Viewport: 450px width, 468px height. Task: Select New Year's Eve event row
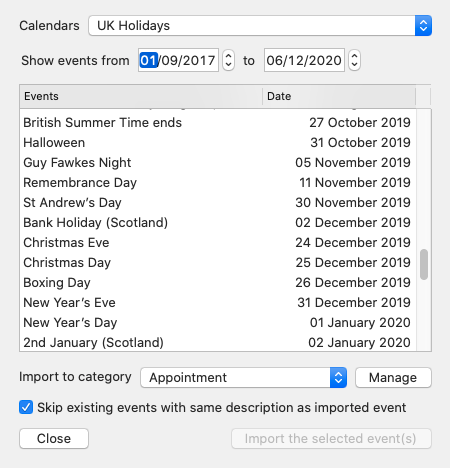coord(218,303)
